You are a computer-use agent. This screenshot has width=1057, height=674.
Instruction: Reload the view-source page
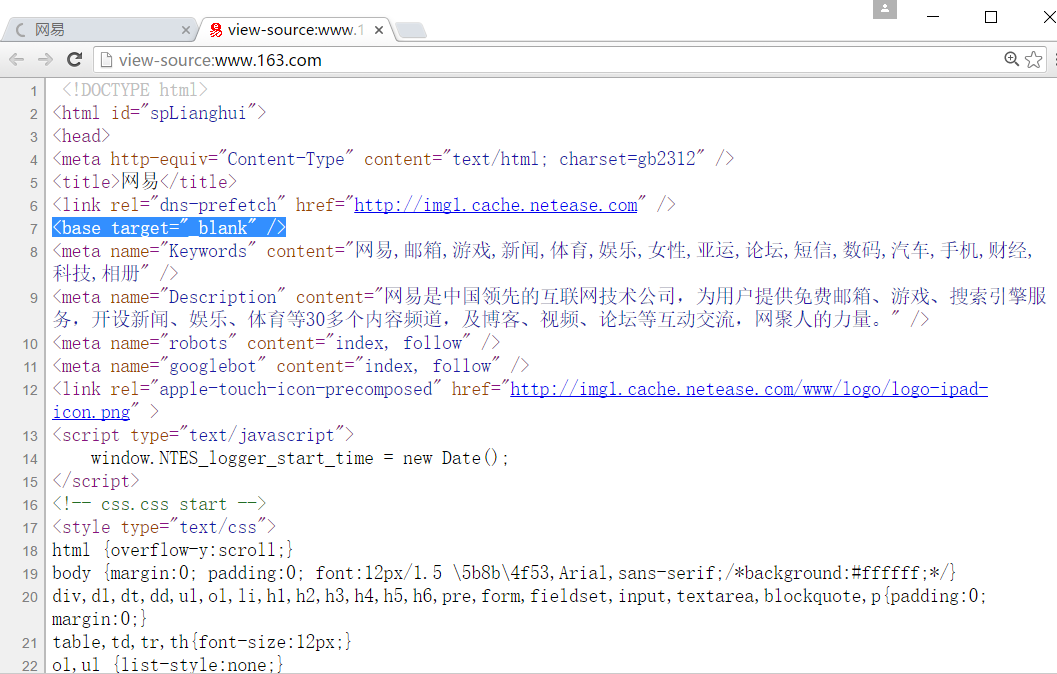(x=74, y=59)
